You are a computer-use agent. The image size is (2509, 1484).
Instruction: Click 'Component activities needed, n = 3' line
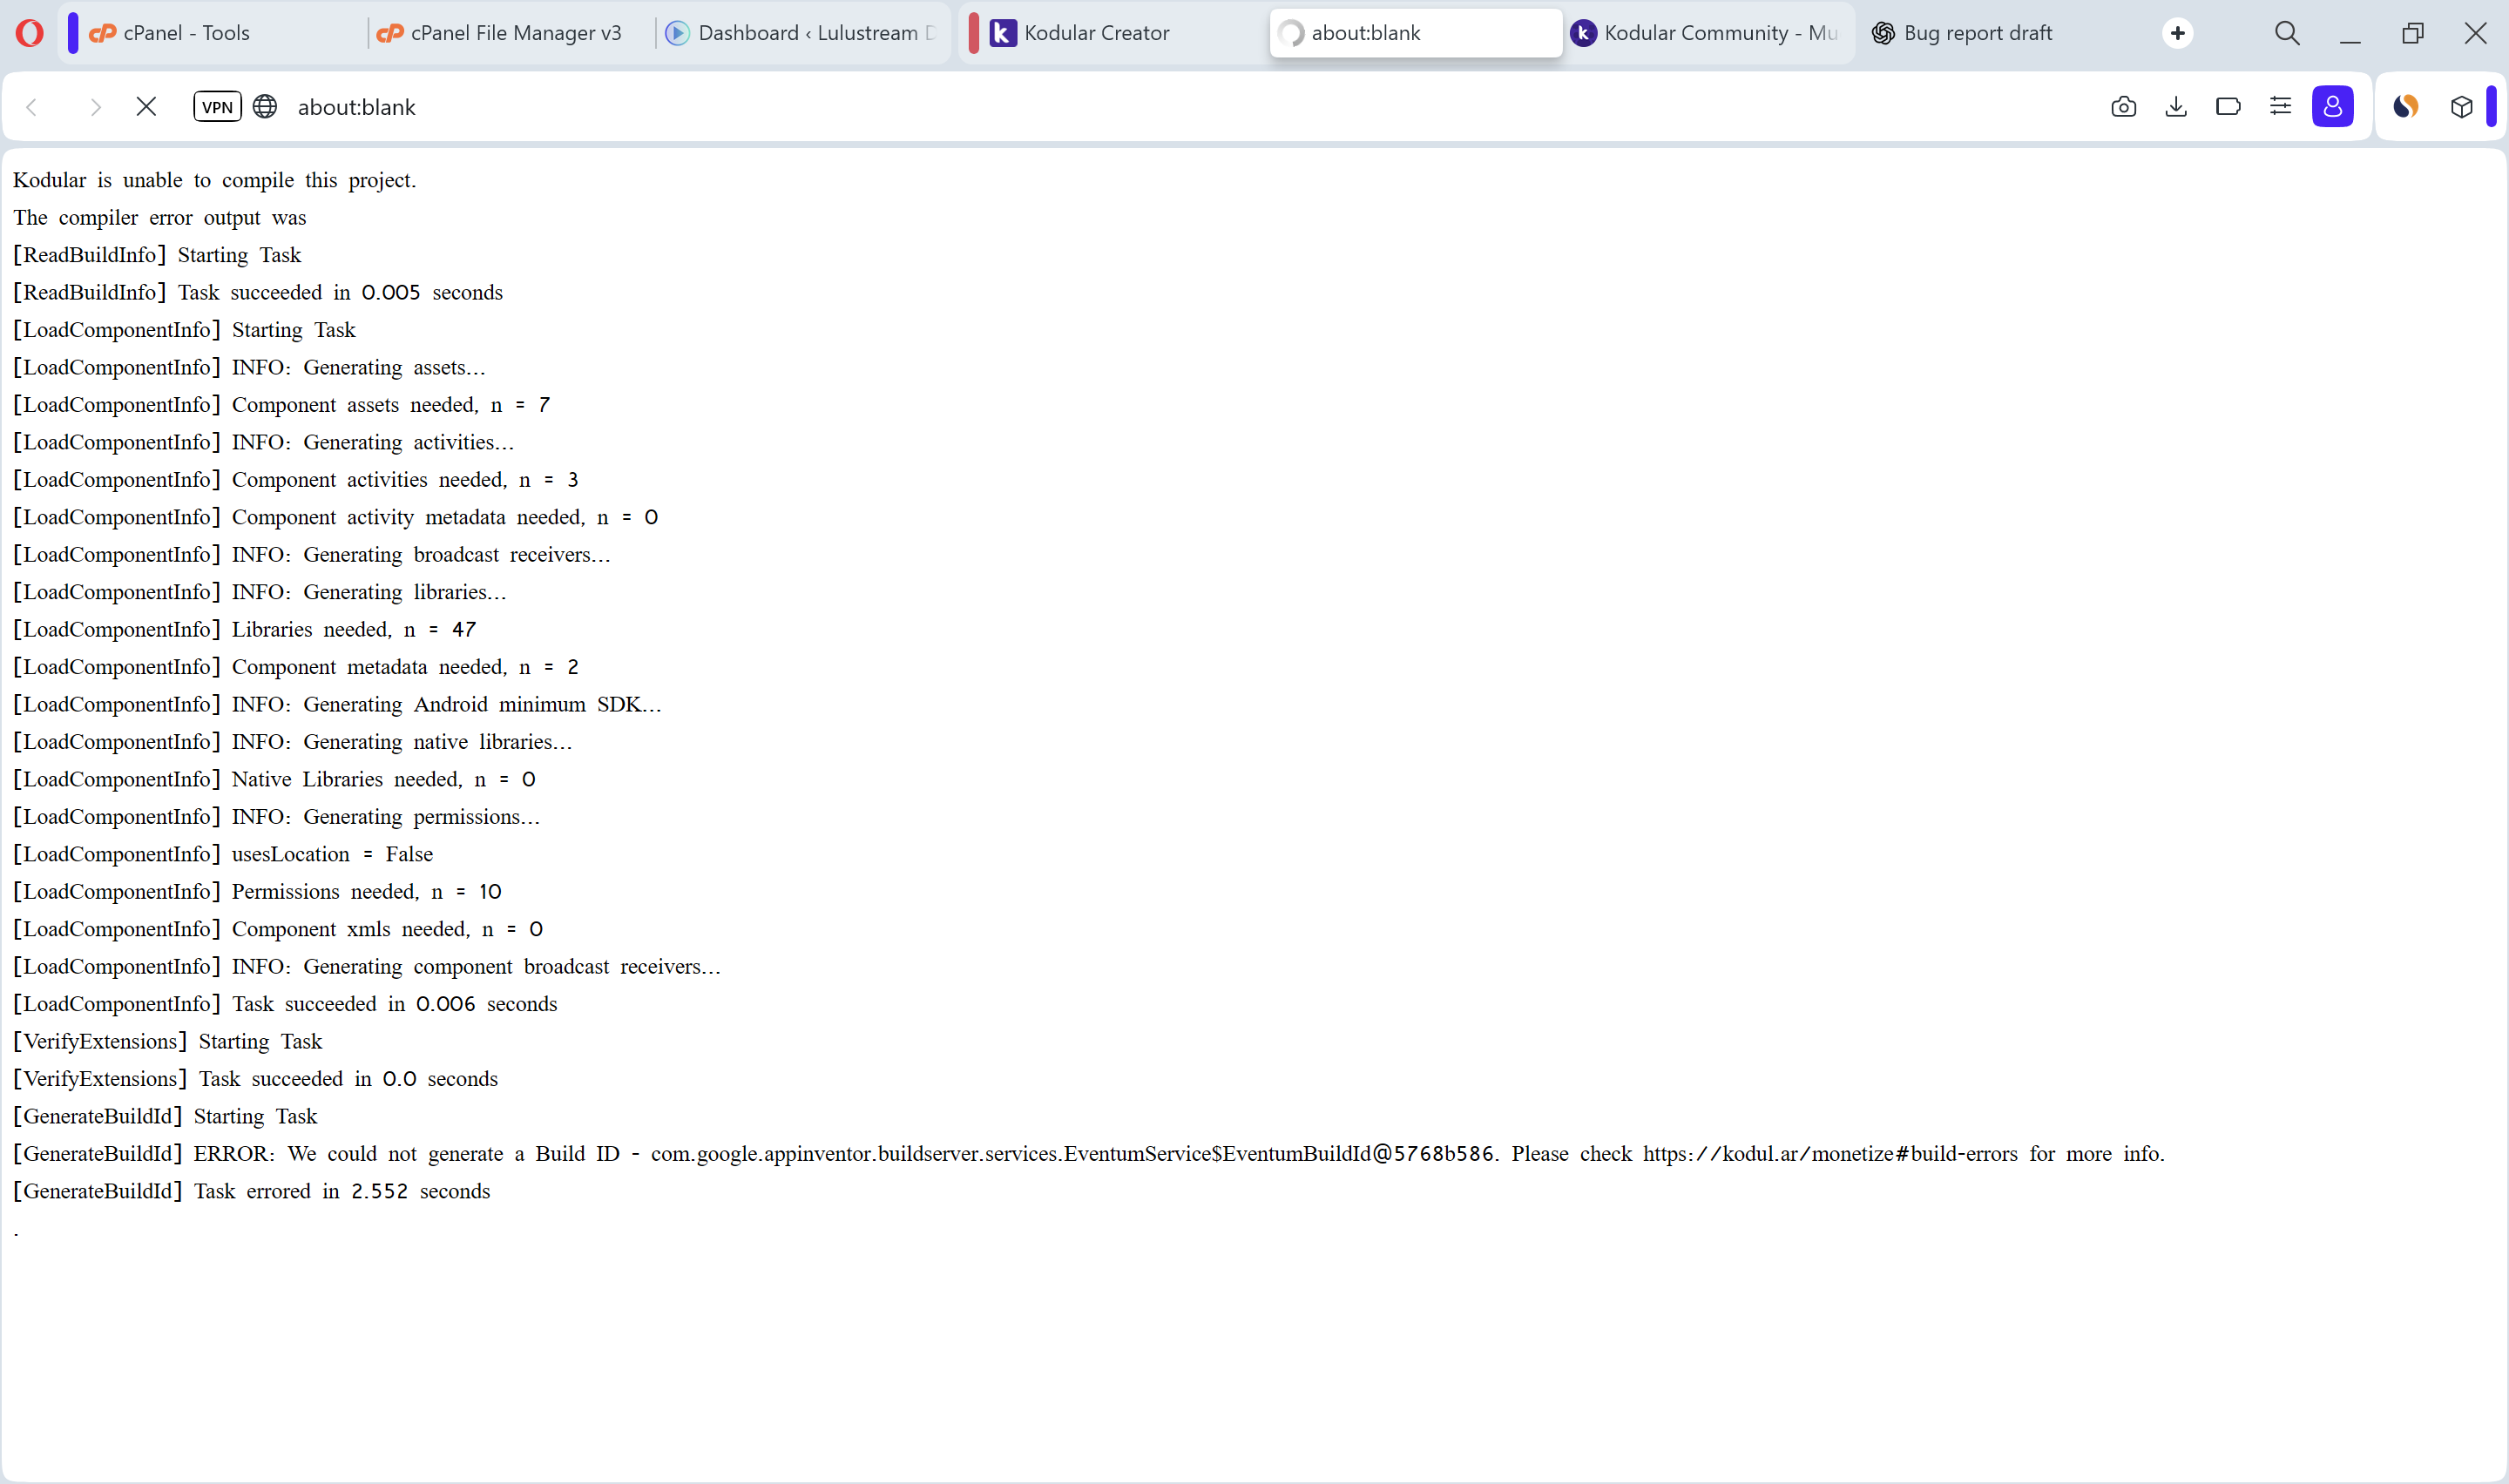point(295,480)
